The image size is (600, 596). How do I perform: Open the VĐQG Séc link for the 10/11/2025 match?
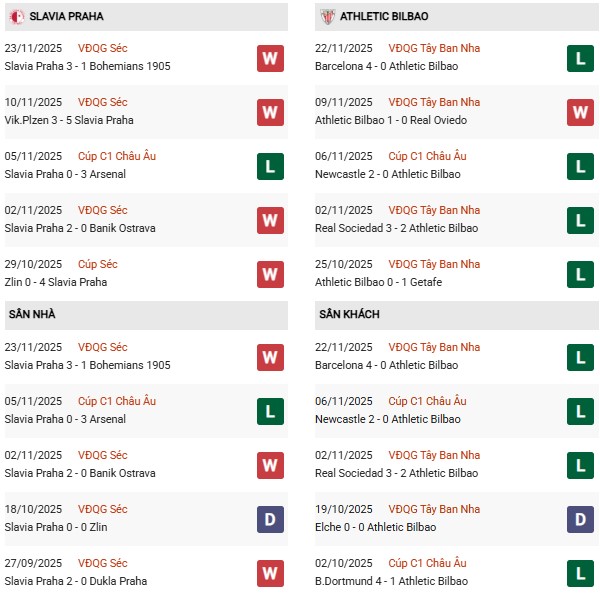(x=105, y=102)
